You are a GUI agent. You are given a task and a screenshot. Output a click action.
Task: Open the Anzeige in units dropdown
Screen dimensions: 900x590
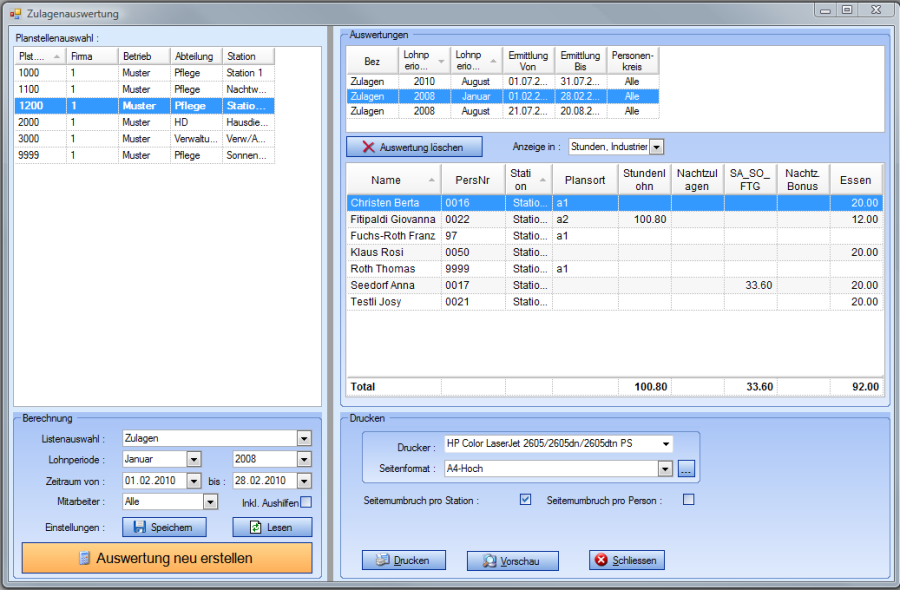click(x=656, y=147)
